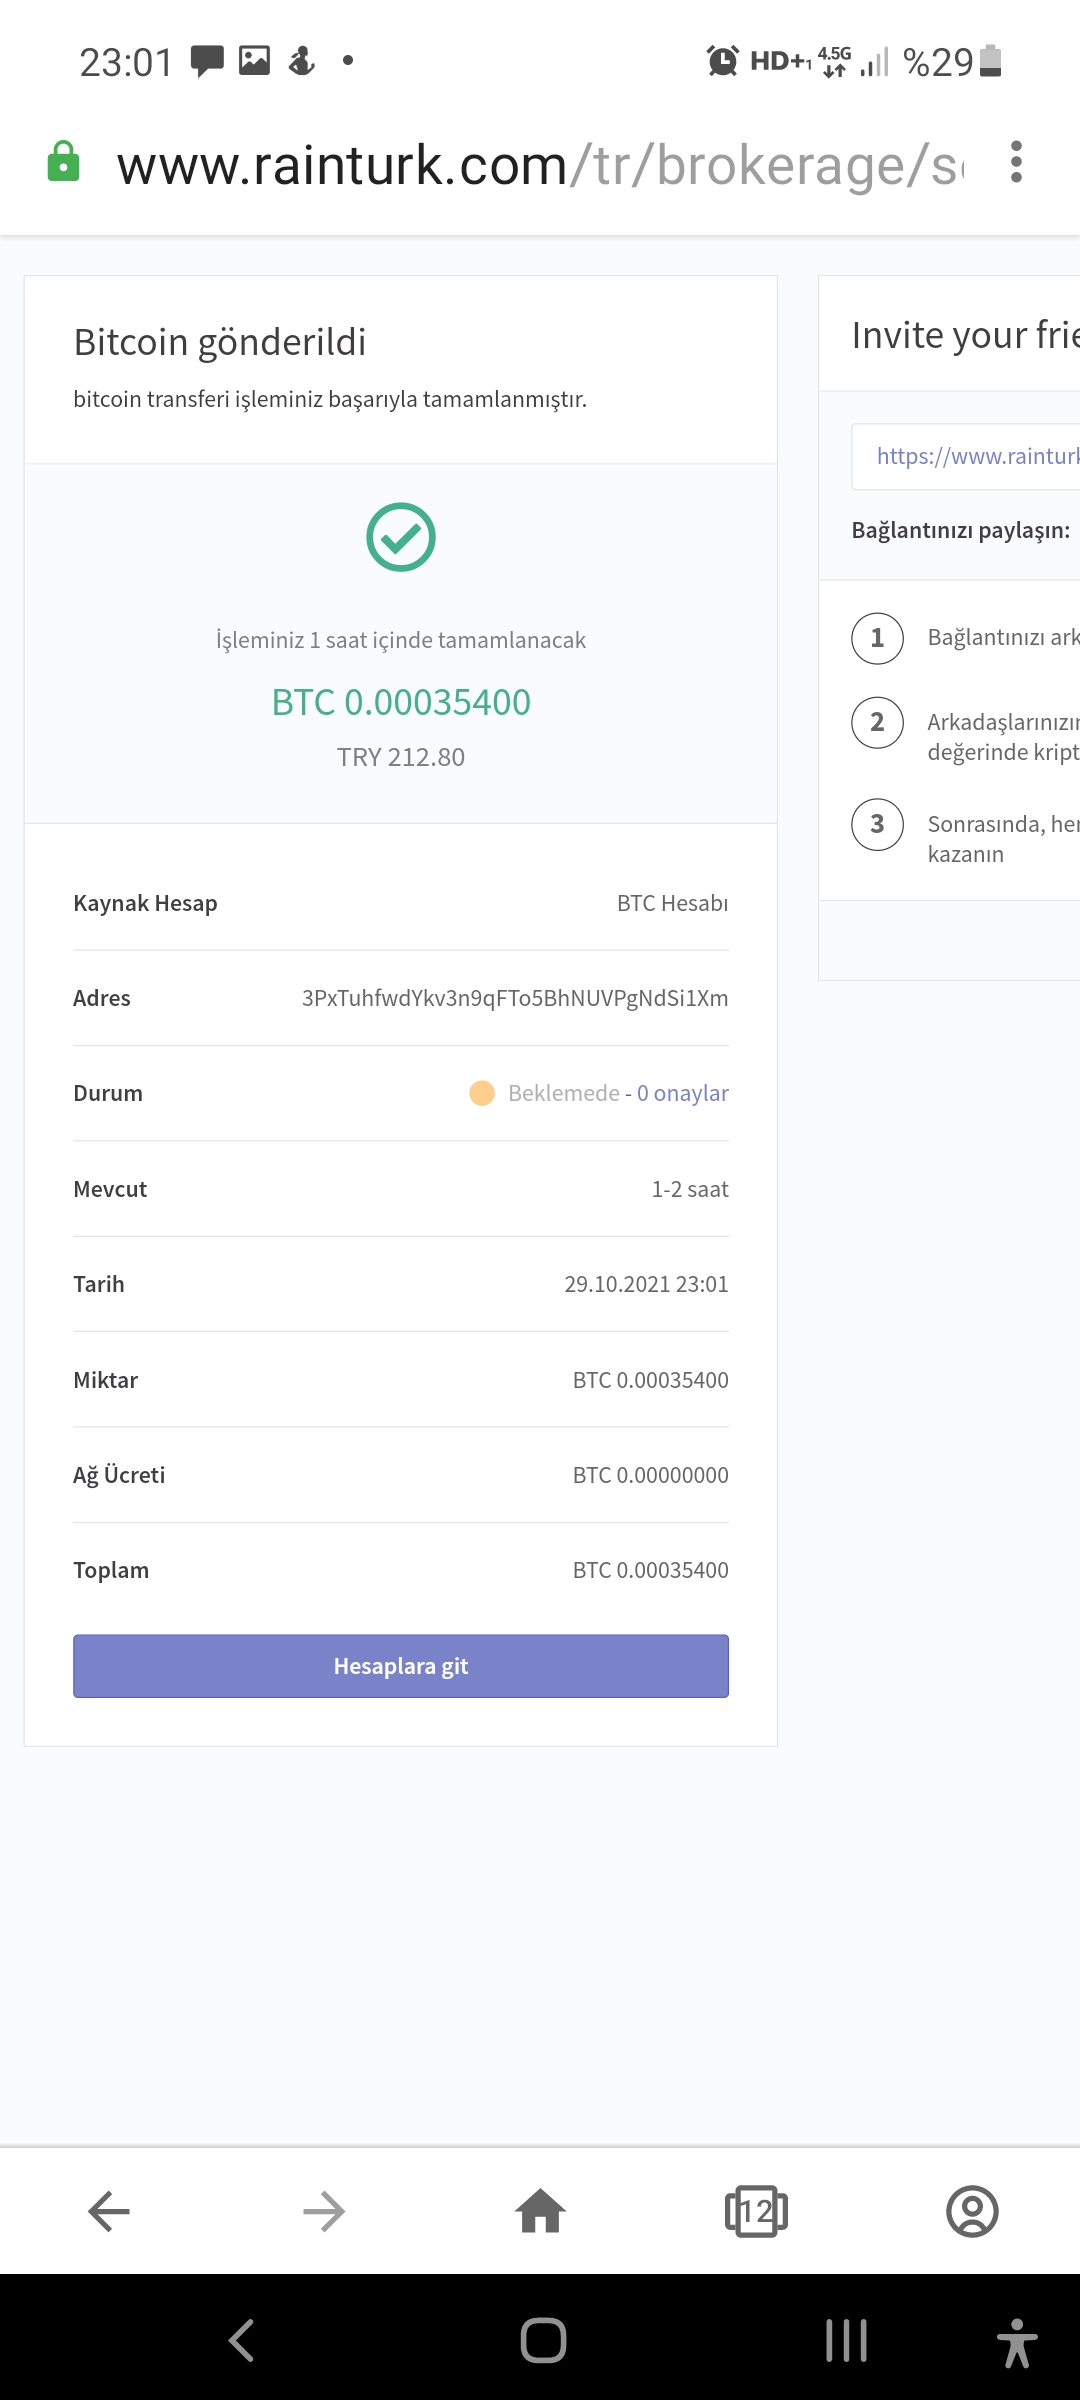Open Android recent apps button

coord(846,2340)
